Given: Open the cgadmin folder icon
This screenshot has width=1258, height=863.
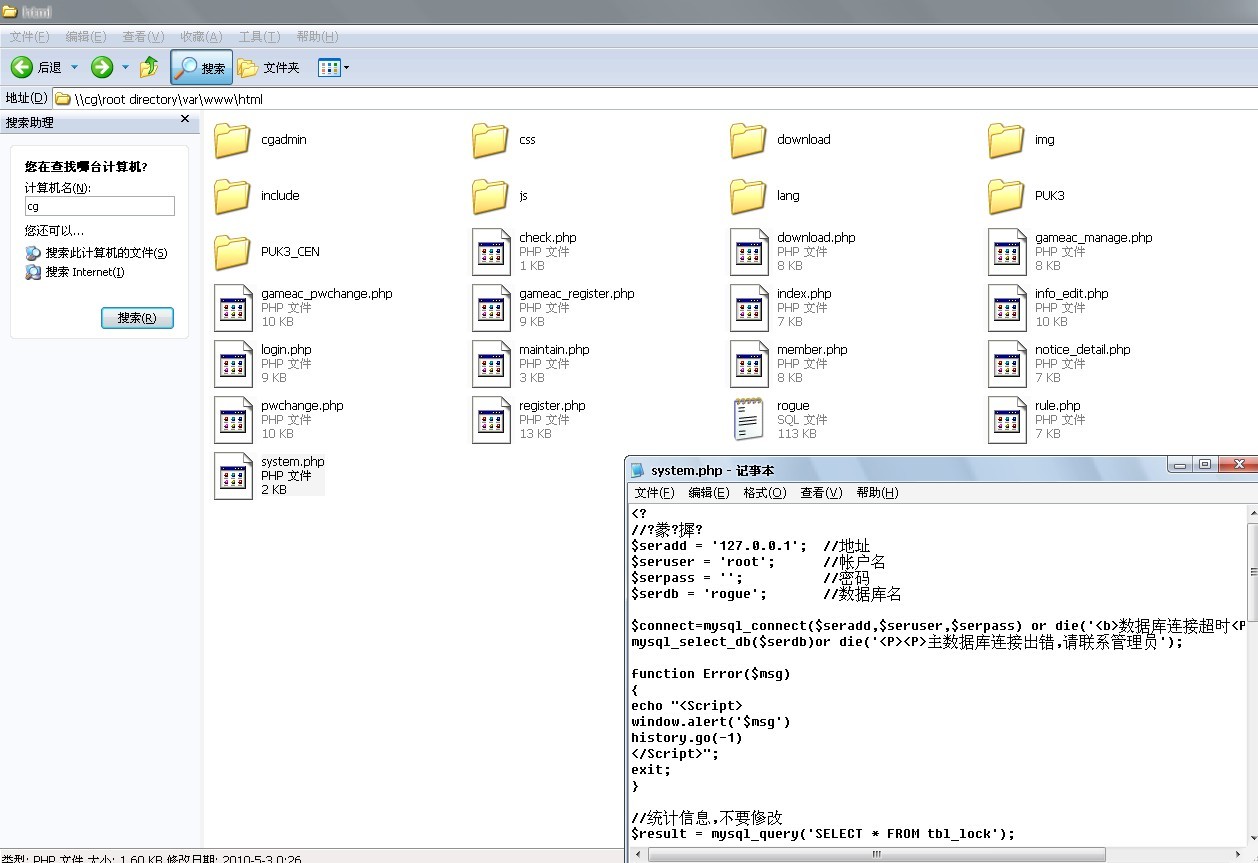Looking at the screenshot, I should (x=232, y=140).
